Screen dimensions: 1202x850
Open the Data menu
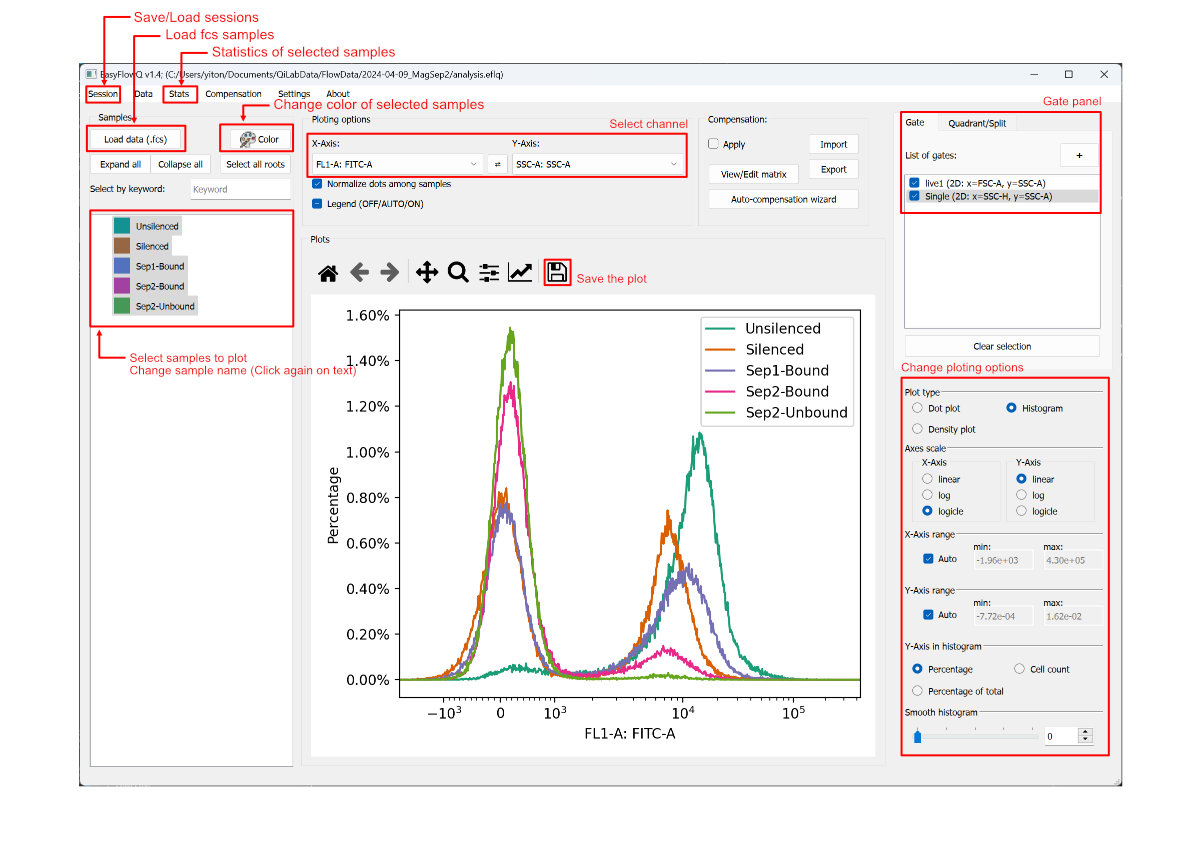pyautogui.click(x=144, y=94)
